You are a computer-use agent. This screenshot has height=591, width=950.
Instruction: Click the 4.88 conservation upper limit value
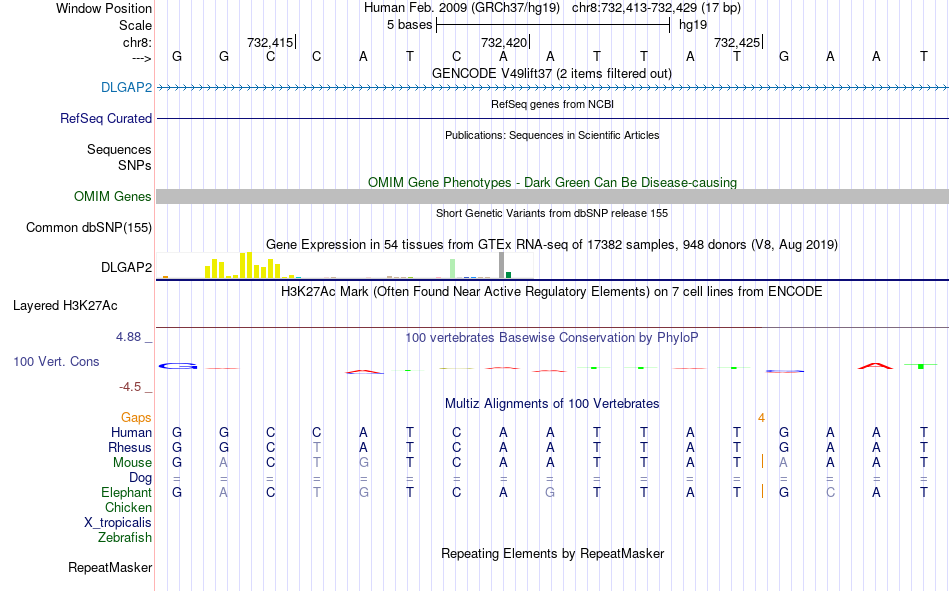128,336
